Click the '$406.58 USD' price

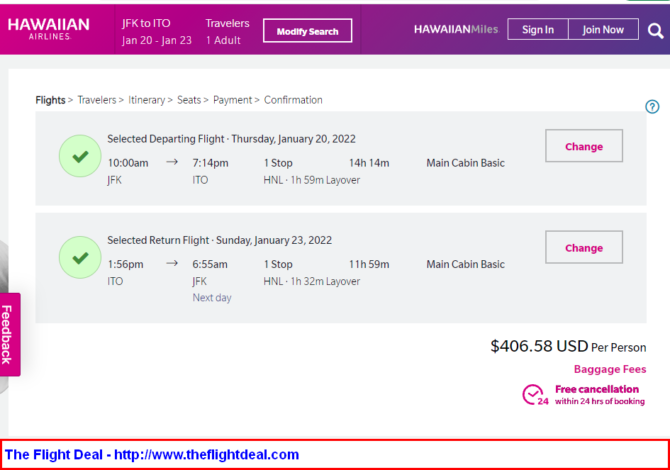(539, 346)
